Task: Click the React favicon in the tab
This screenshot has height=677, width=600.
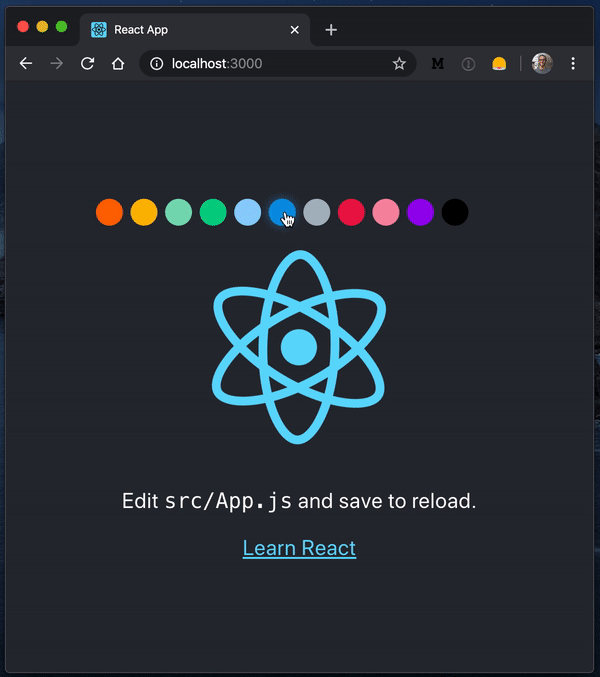Action: (x=99, y=30)
